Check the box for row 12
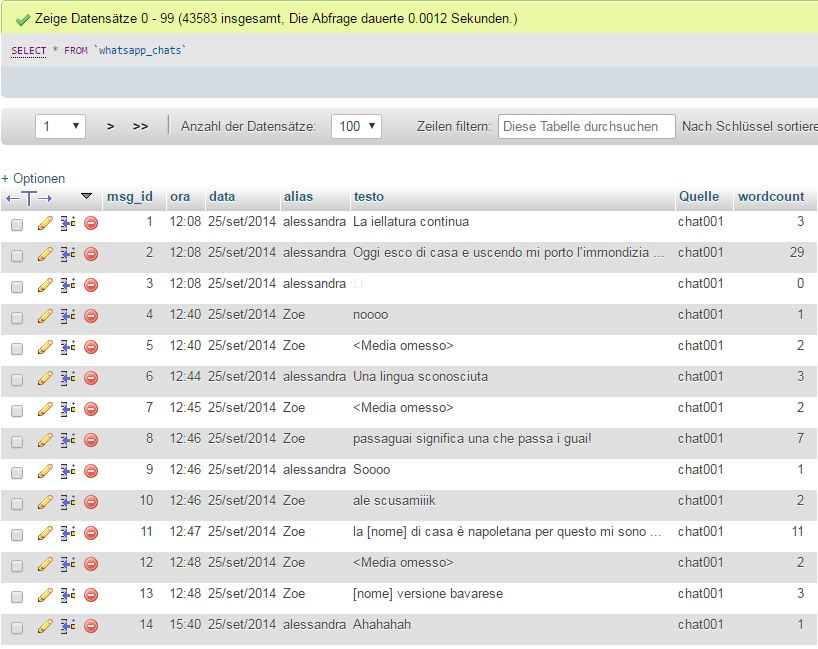This screenshot has width=818, height=649. coord(17,564)
